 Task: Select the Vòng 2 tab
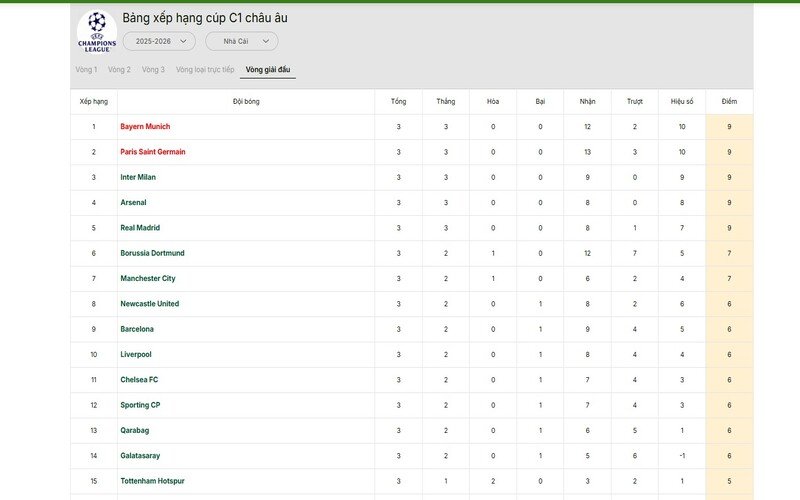point(119,70)
